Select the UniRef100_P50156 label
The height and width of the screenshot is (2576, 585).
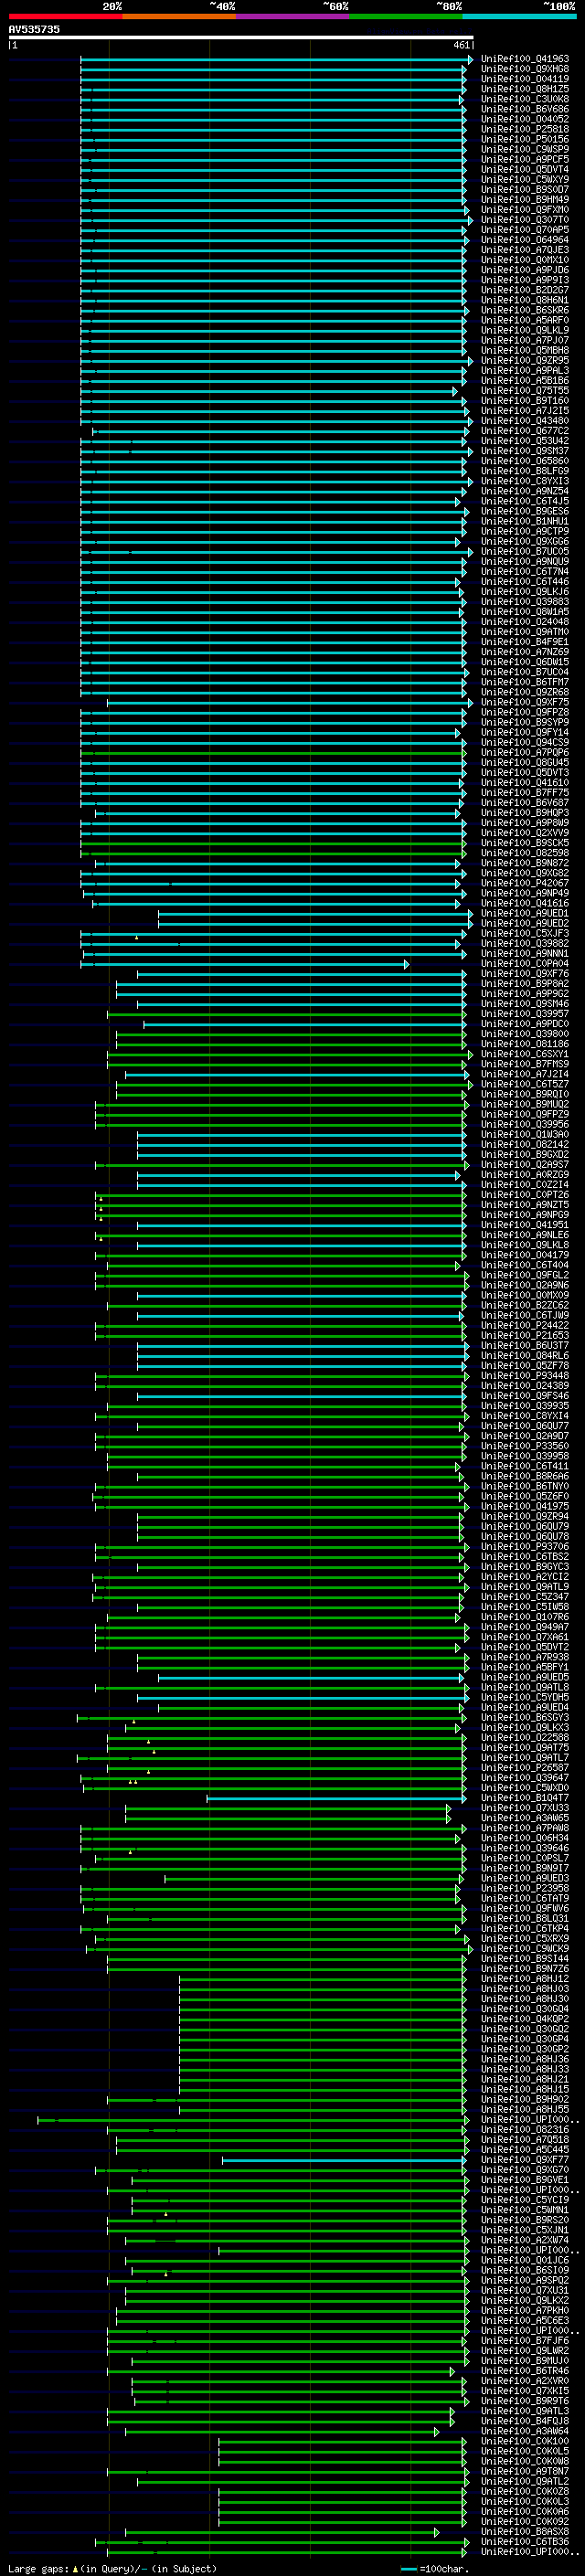click(525, 139)
